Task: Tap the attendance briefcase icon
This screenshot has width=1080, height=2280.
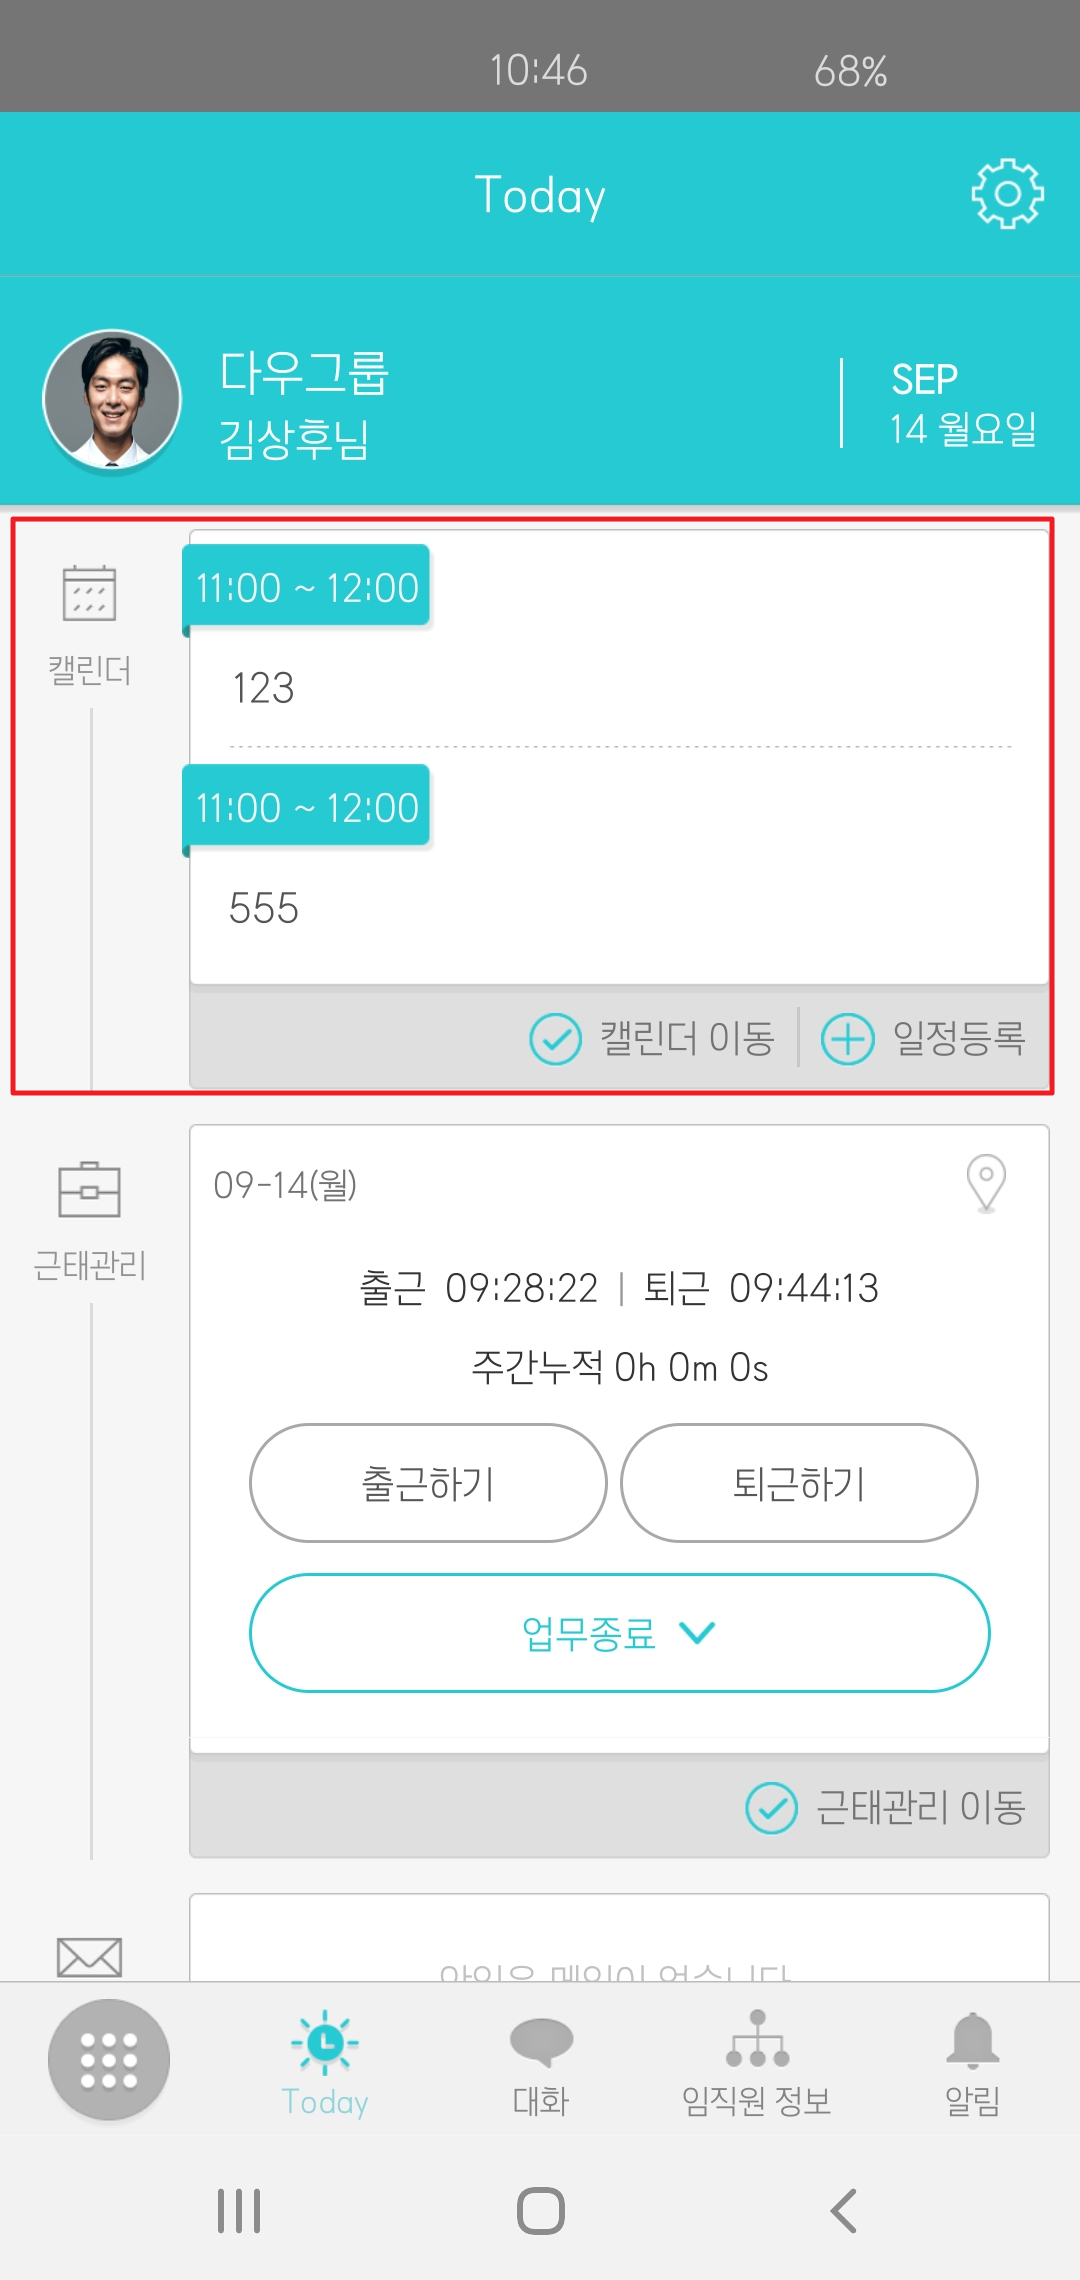Action: [x=89, y=1189]
